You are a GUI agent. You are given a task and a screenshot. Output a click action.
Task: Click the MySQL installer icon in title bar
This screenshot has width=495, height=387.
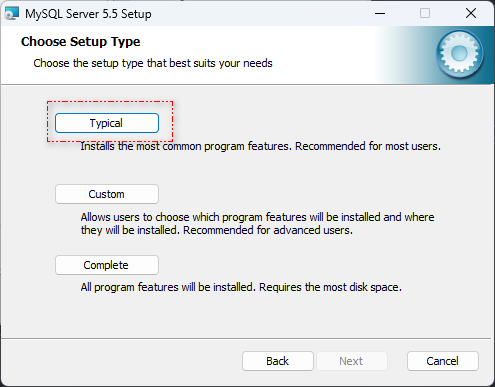[x=12, y=13]
